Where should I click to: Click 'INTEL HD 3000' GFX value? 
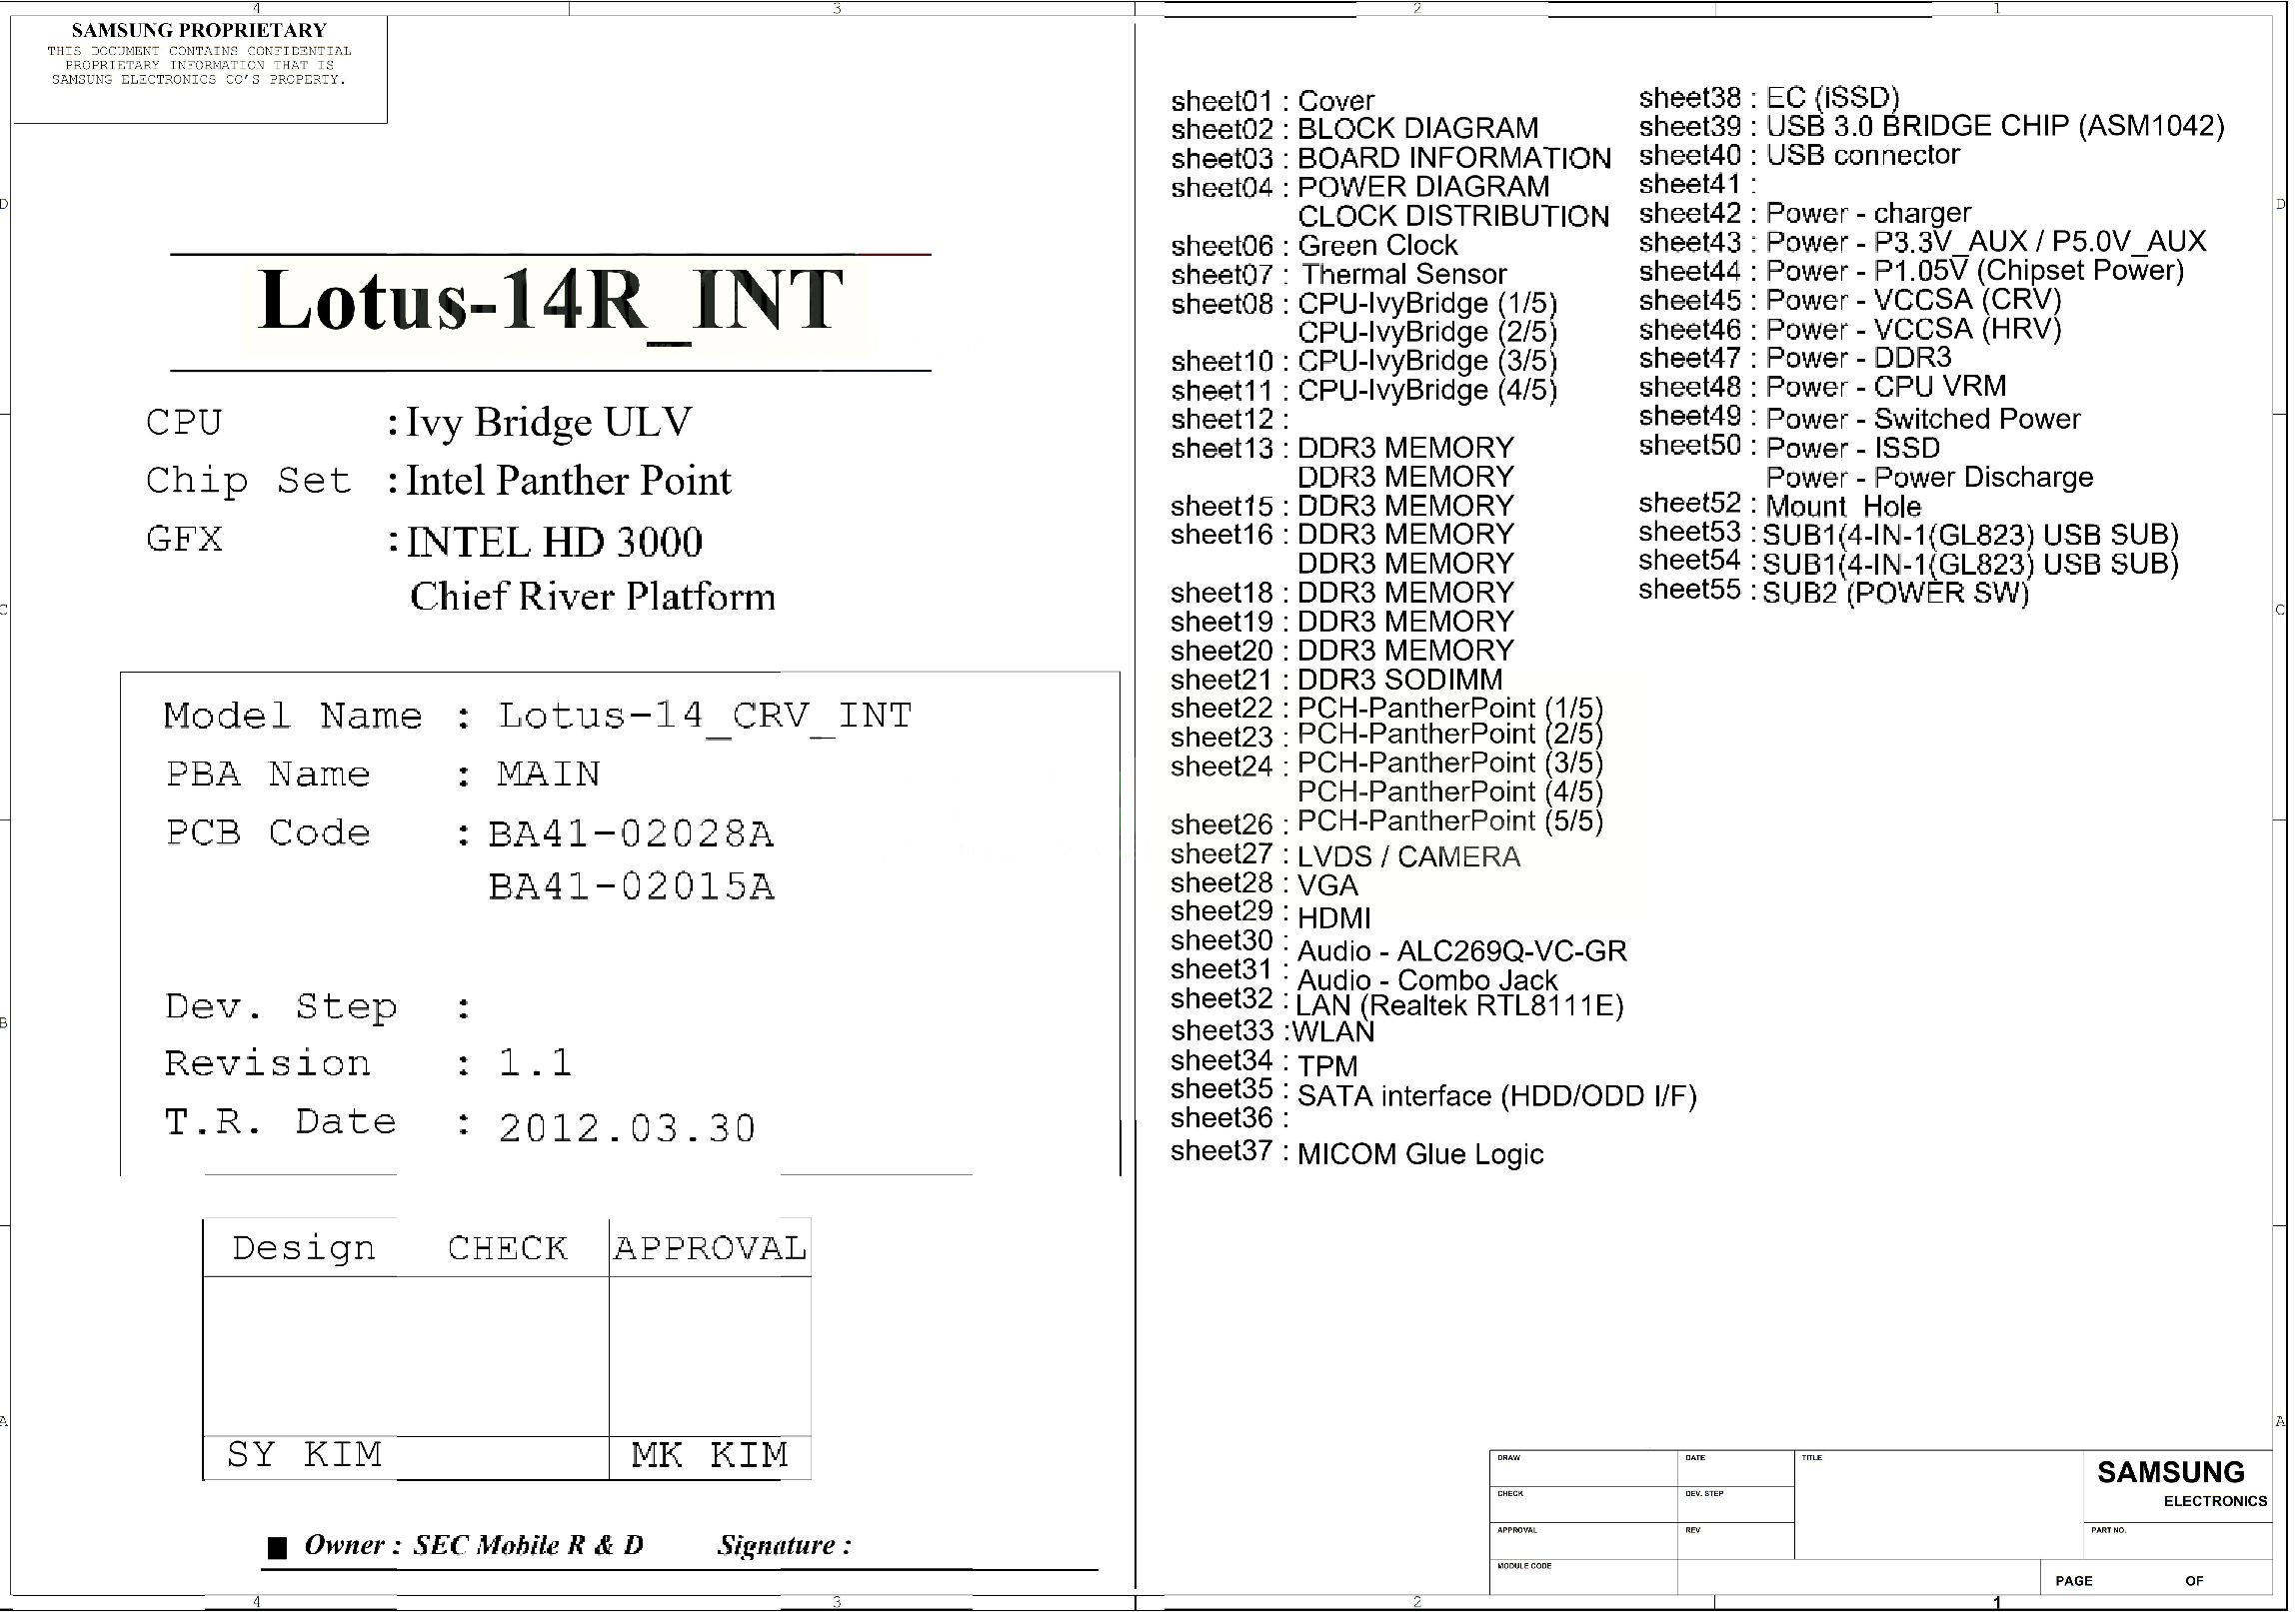(x=555, y=542)
